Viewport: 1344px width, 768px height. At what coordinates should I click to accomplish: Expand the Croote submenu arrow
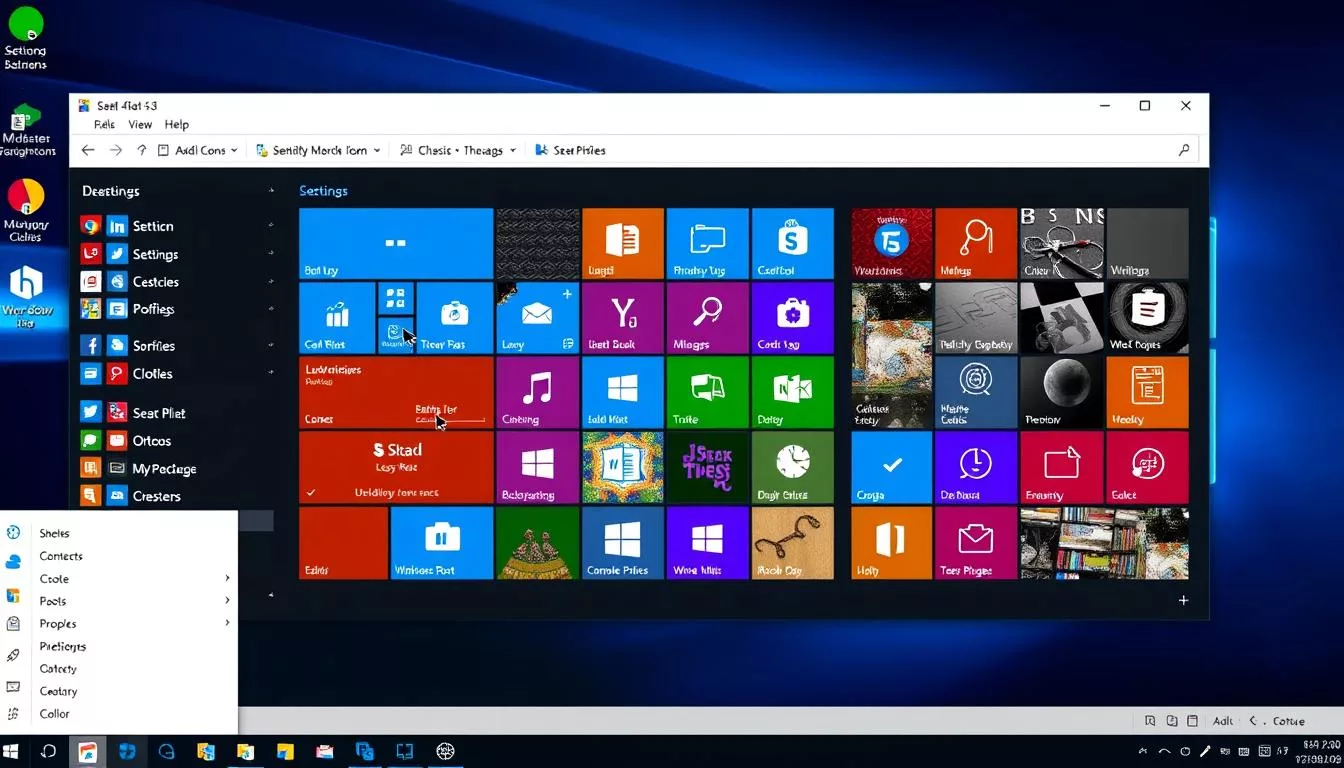click(227, 578)
